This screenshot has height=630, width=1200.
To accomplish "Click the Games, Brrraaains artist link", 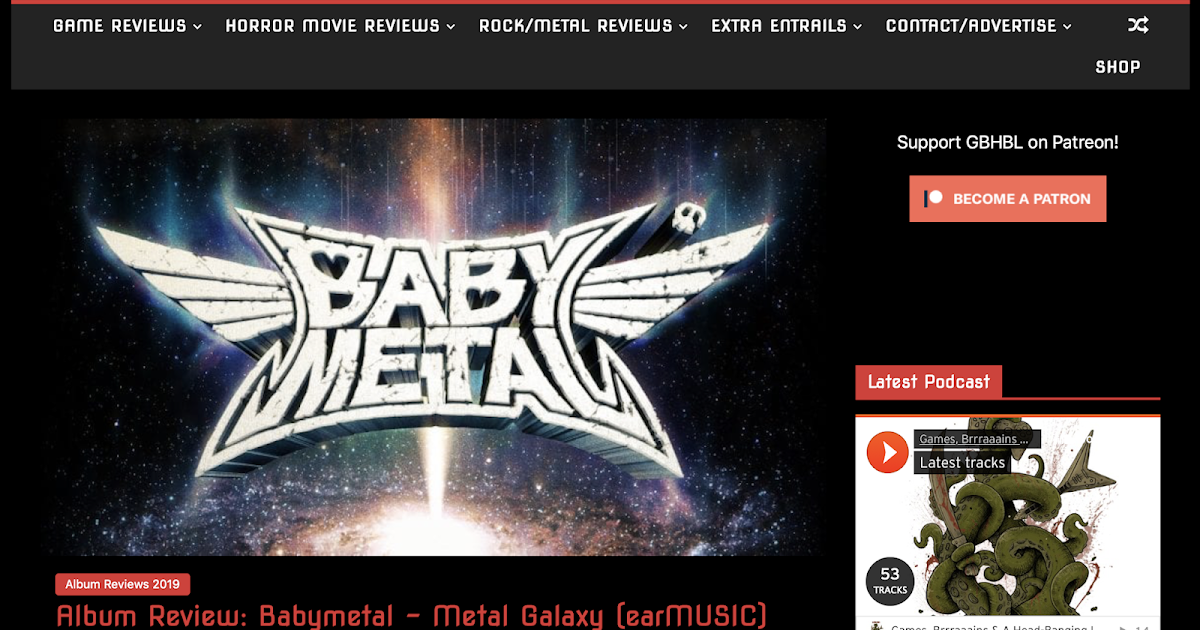I will [977, 439].
